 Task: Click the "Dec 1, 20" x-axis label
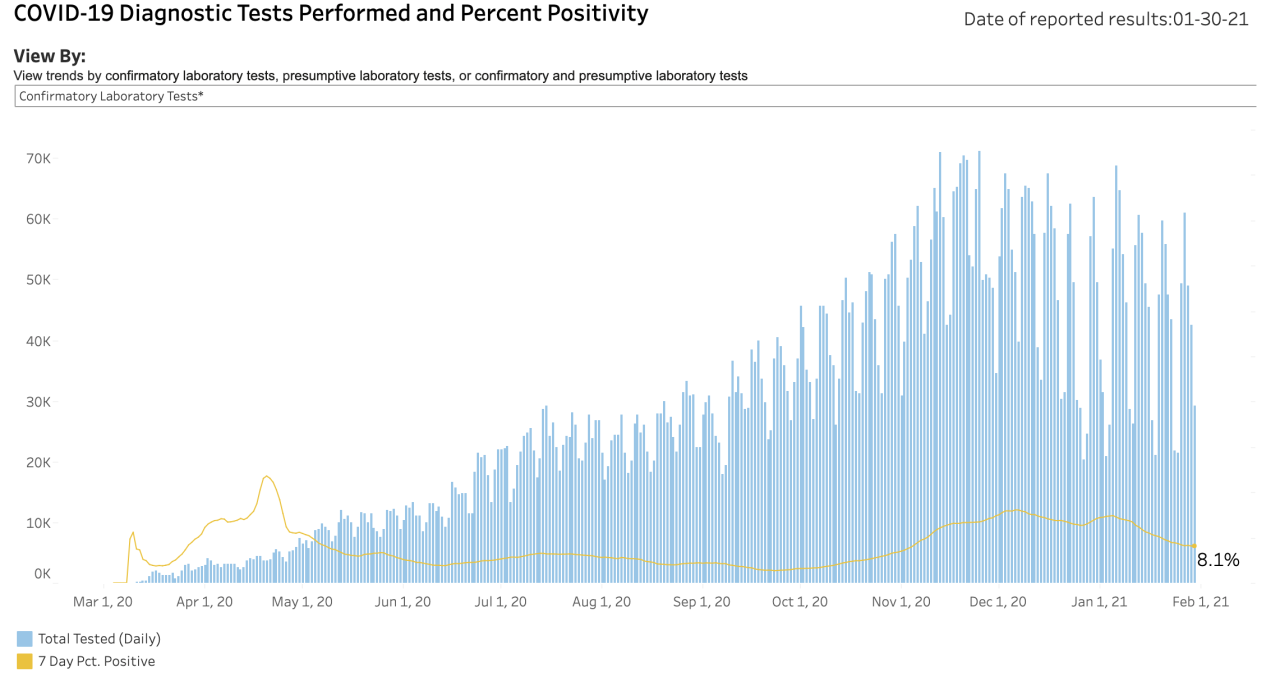tap(996, 602)
